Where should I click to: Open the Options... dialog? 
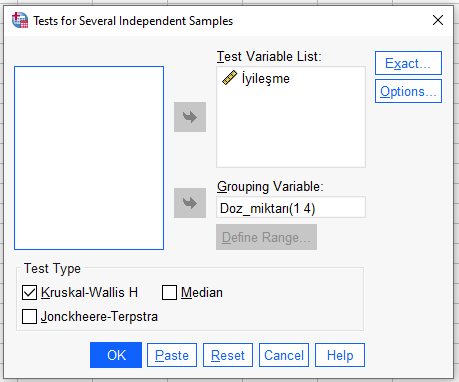click(x=408, y=91)
